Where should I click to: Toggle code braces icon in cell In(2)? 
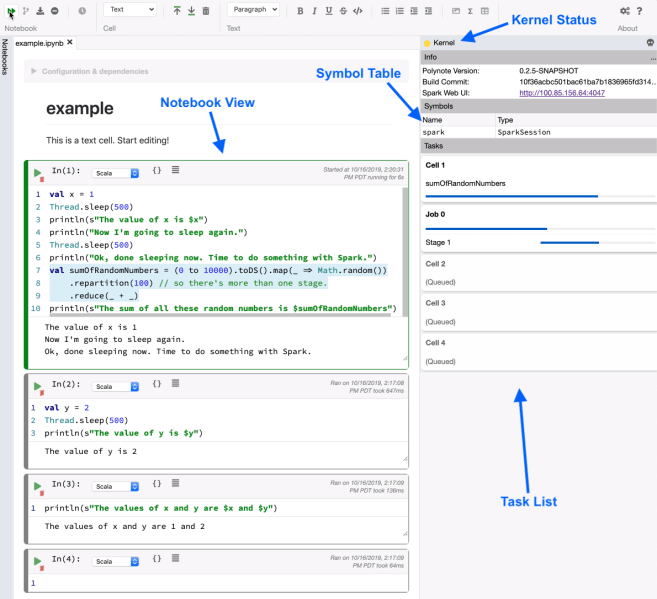point(157,383)
